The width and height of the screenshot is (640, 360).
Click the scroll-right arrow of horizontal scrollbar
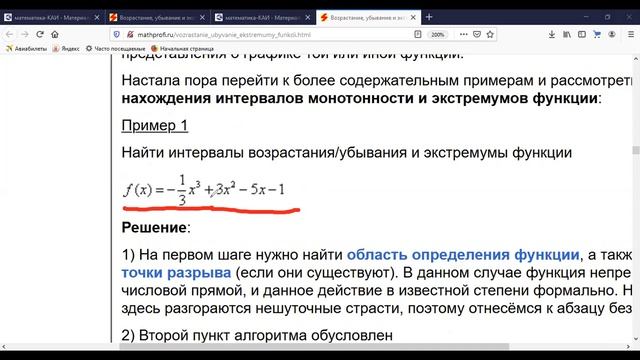point(628,347)
